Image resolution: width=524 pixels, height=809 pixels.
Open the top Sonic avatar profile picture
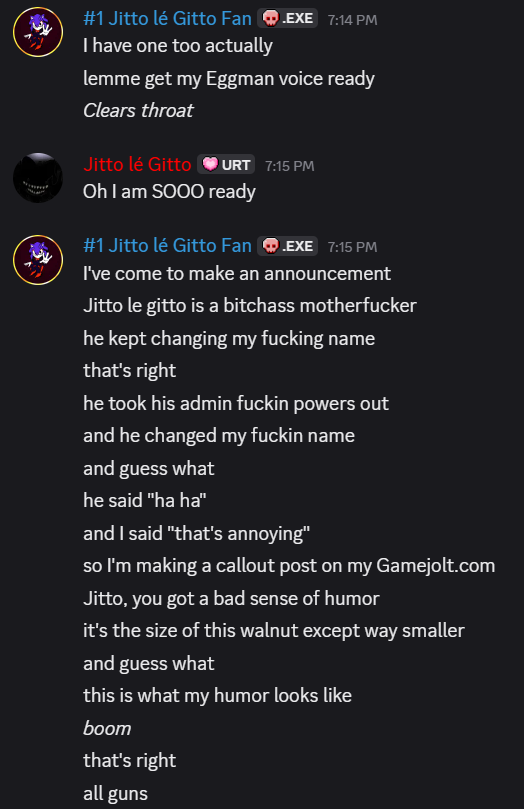[x=38, y=33]
